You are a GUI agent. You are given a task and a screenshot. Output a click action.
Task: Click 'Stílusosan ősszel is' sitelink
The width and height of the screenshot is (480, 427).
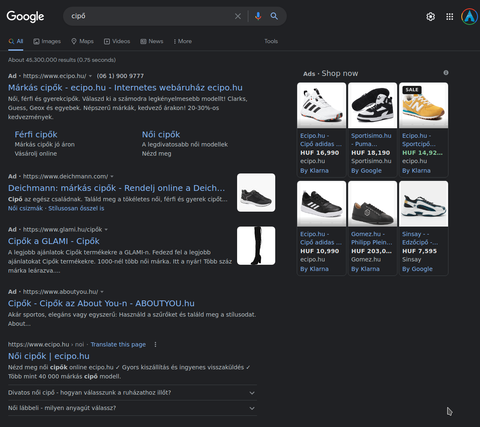pyautogui.click(x=76, y=208)
